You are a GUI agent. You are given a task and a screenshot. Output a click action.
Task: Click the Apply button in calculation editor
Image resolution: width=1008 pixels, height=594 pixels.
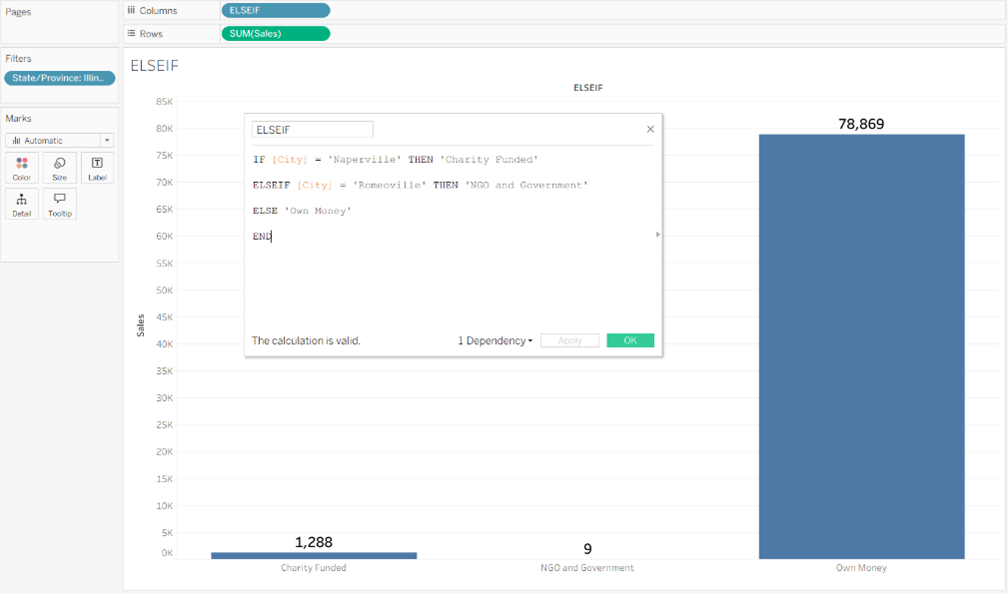570,341
